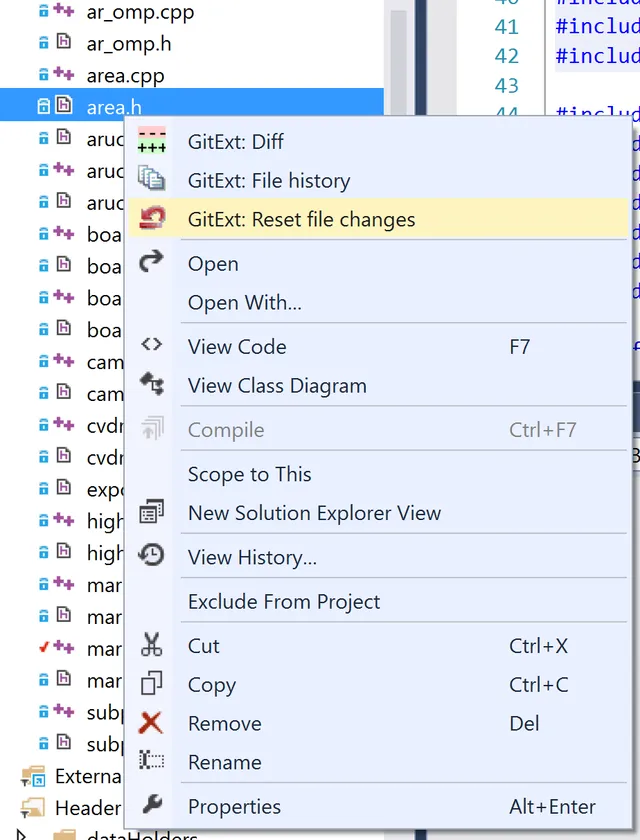Click the GitExt Diff icon

coord(152,141)
